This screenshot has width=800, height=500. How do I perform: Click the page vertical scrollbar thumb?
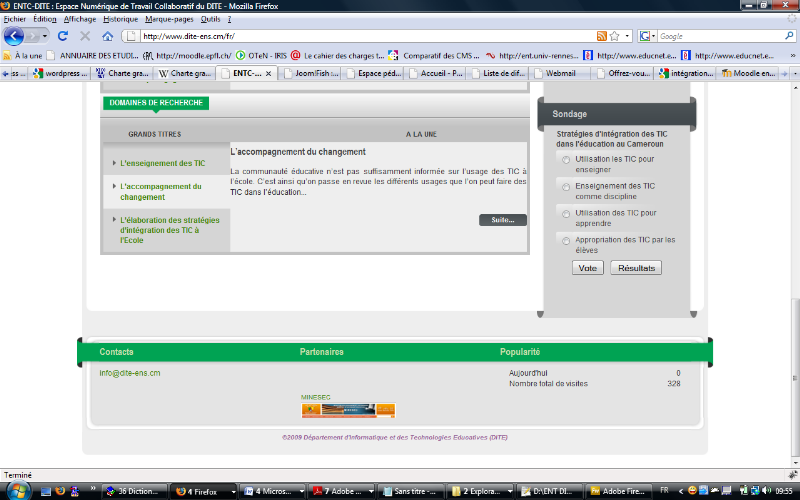(x=795, y=378)
